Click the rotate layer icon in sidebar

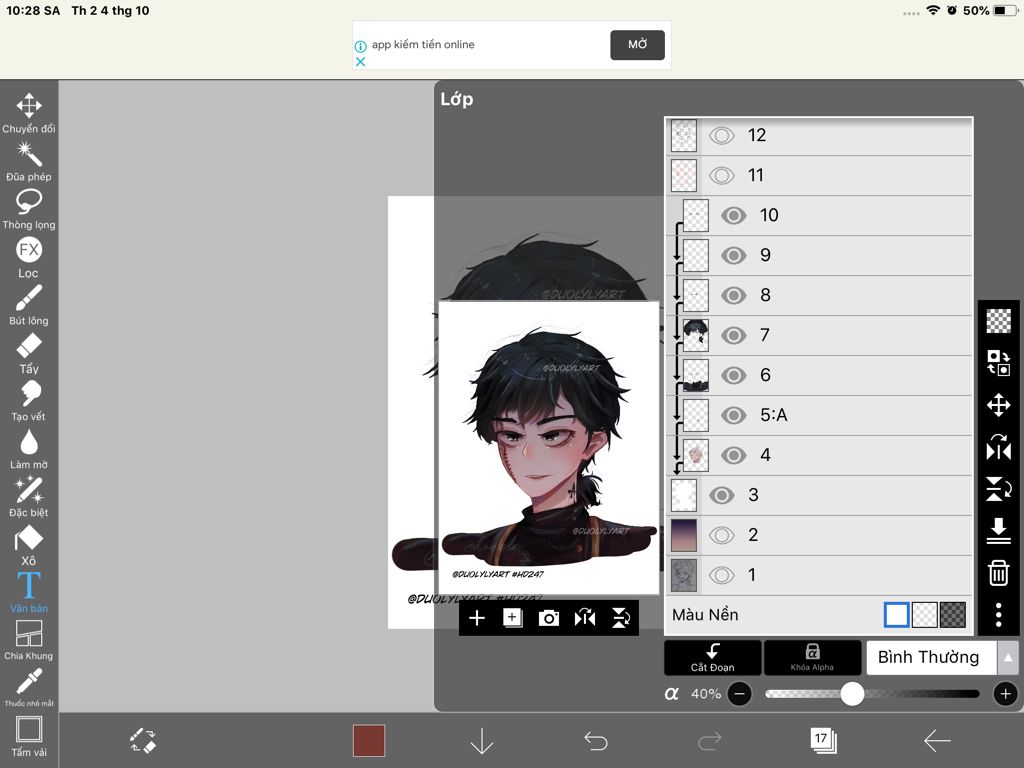[x=999, y=447]
